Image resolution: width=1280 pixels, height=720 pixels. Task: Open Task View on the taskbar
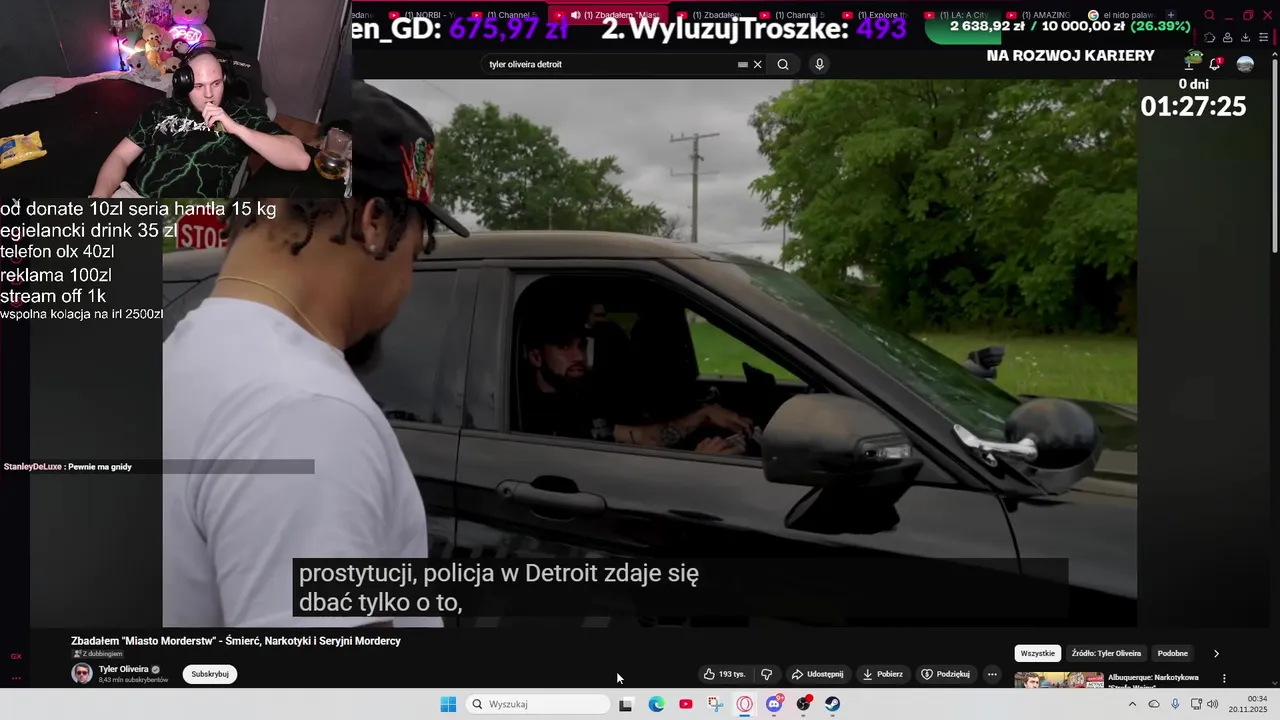pyautogui.click(x=625, y=704)
